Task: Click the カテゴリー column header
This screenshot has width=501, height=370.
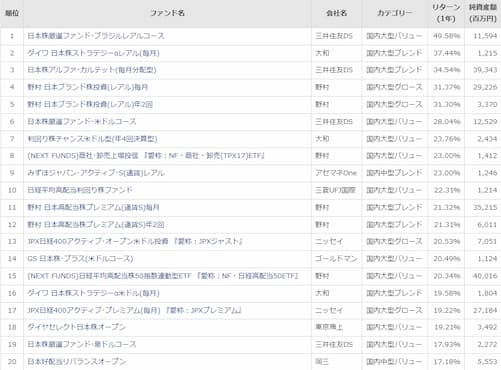Action: [395, 13]
